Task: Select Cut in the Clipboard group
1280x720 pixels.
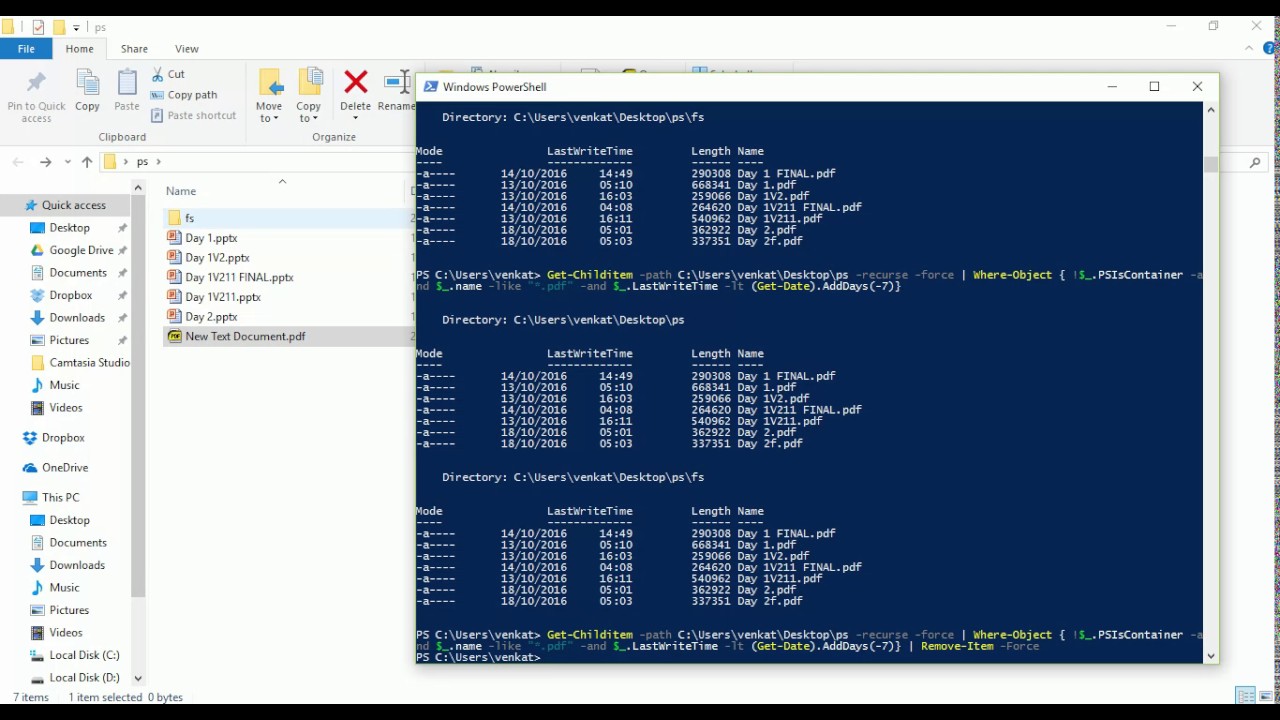Action: (168, 74)
